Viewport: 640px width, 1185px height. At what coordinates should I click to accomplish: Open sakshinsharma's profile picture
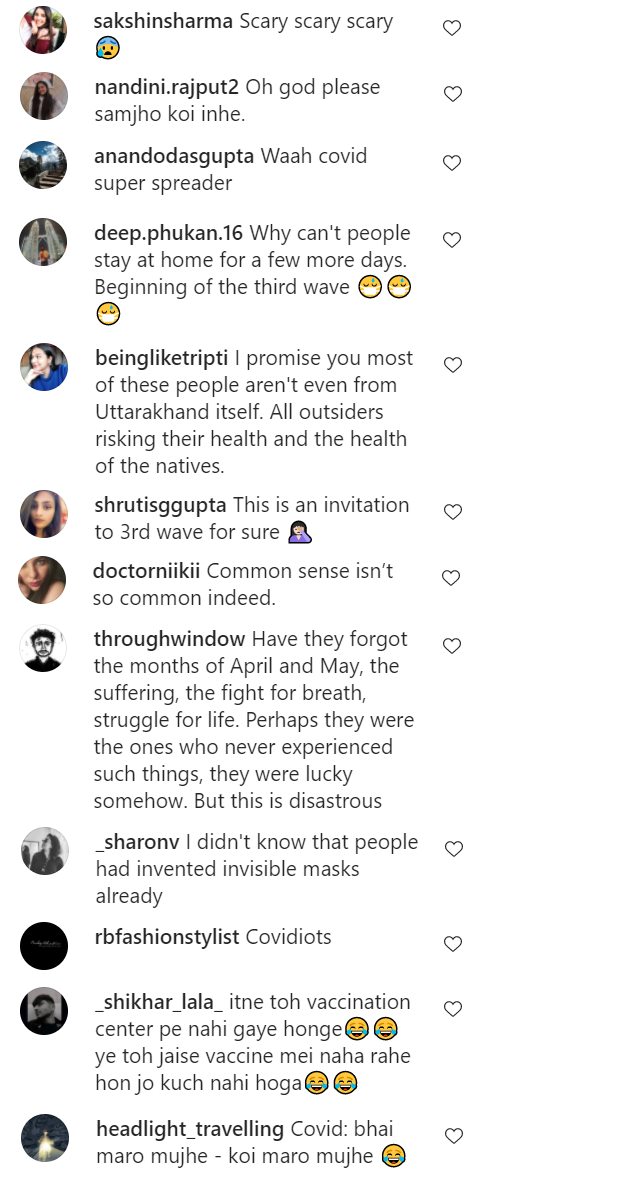click(44, 30)
